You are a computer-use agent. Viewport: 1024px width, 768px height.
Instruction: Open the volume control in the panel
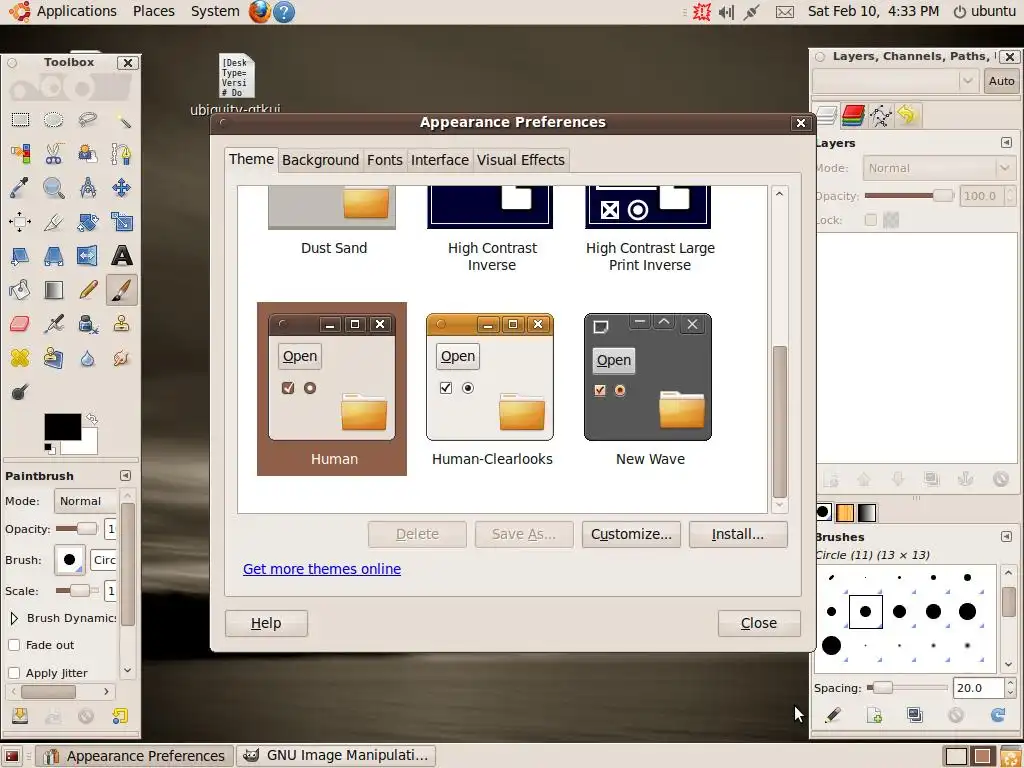click(x=726, y=12)
